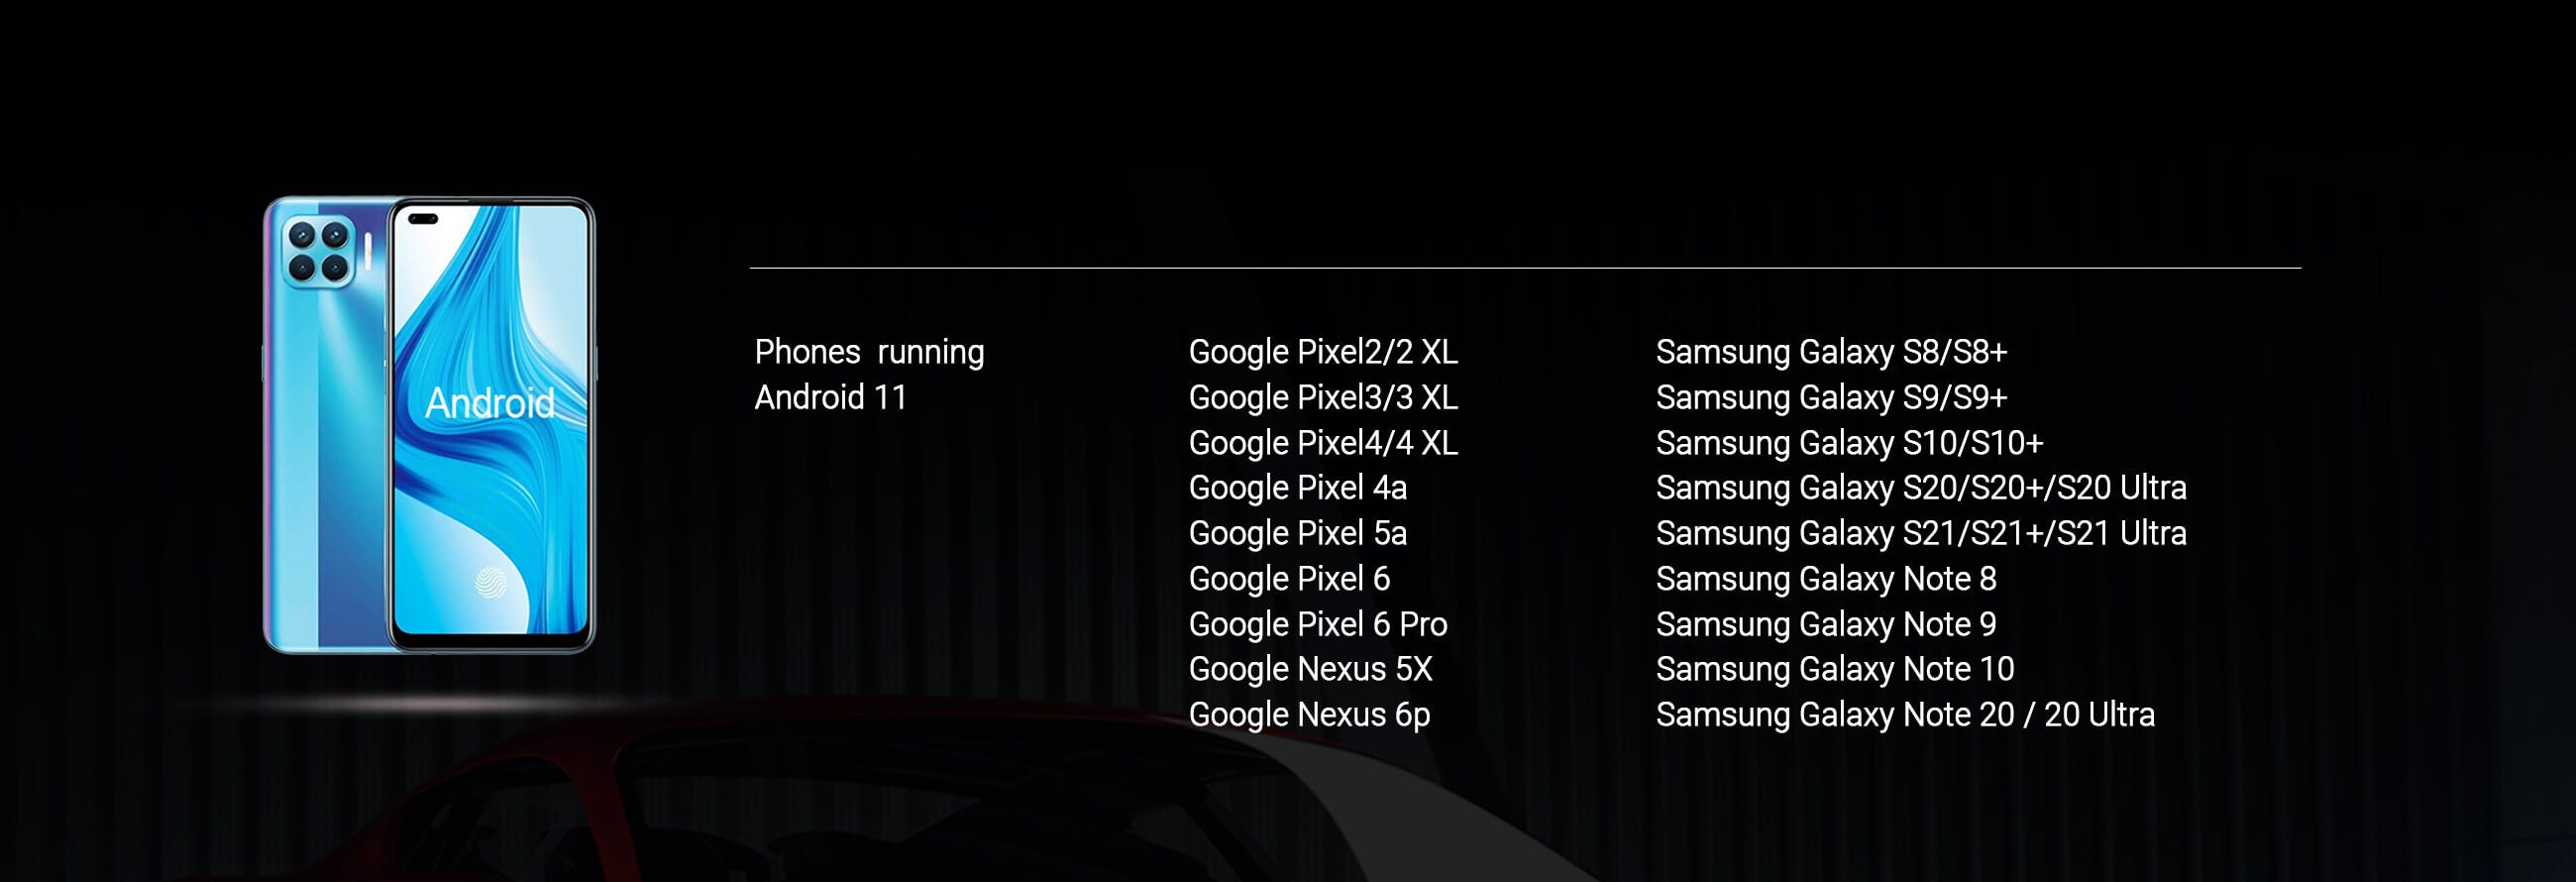Select Samsung Galaxy Note 20 / 20 Ultra entry
The width and height of the screenshot is (2576, 882).
[x=1904, y=715]
